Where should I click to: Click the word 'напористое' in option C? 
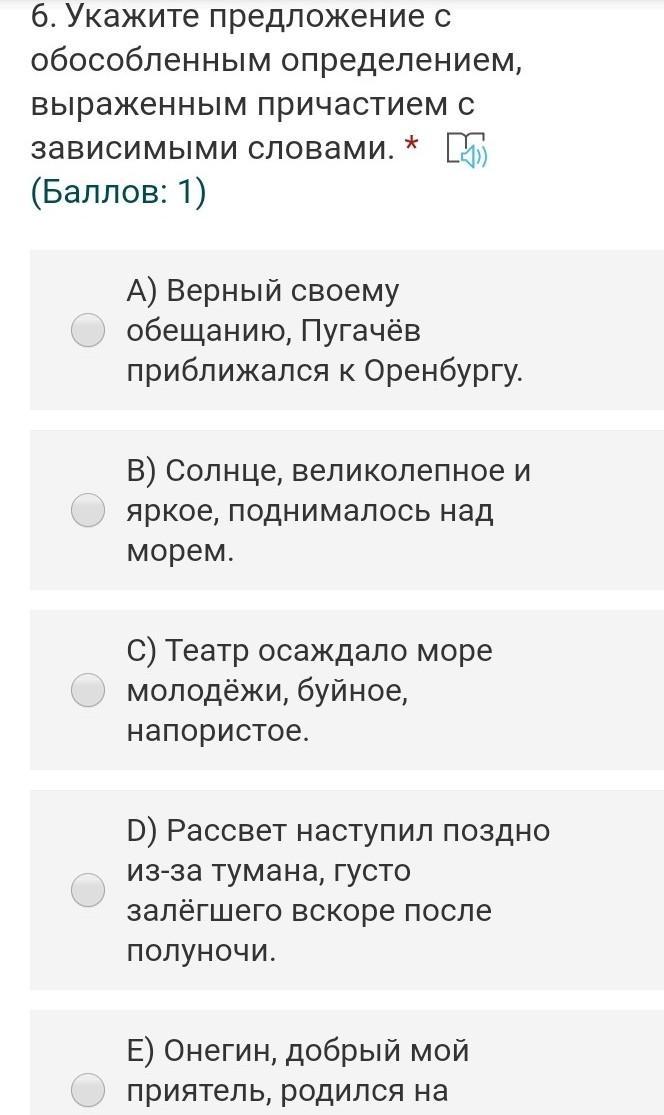coord(218,731)
